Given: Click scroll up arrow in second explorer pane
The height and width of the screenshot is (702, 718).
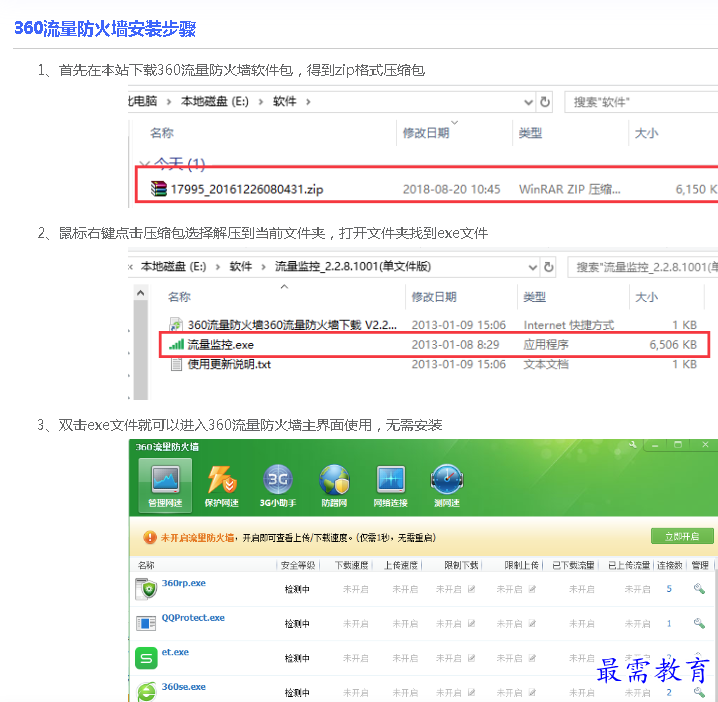Looking at the screenshot, I should click(141, 293).
